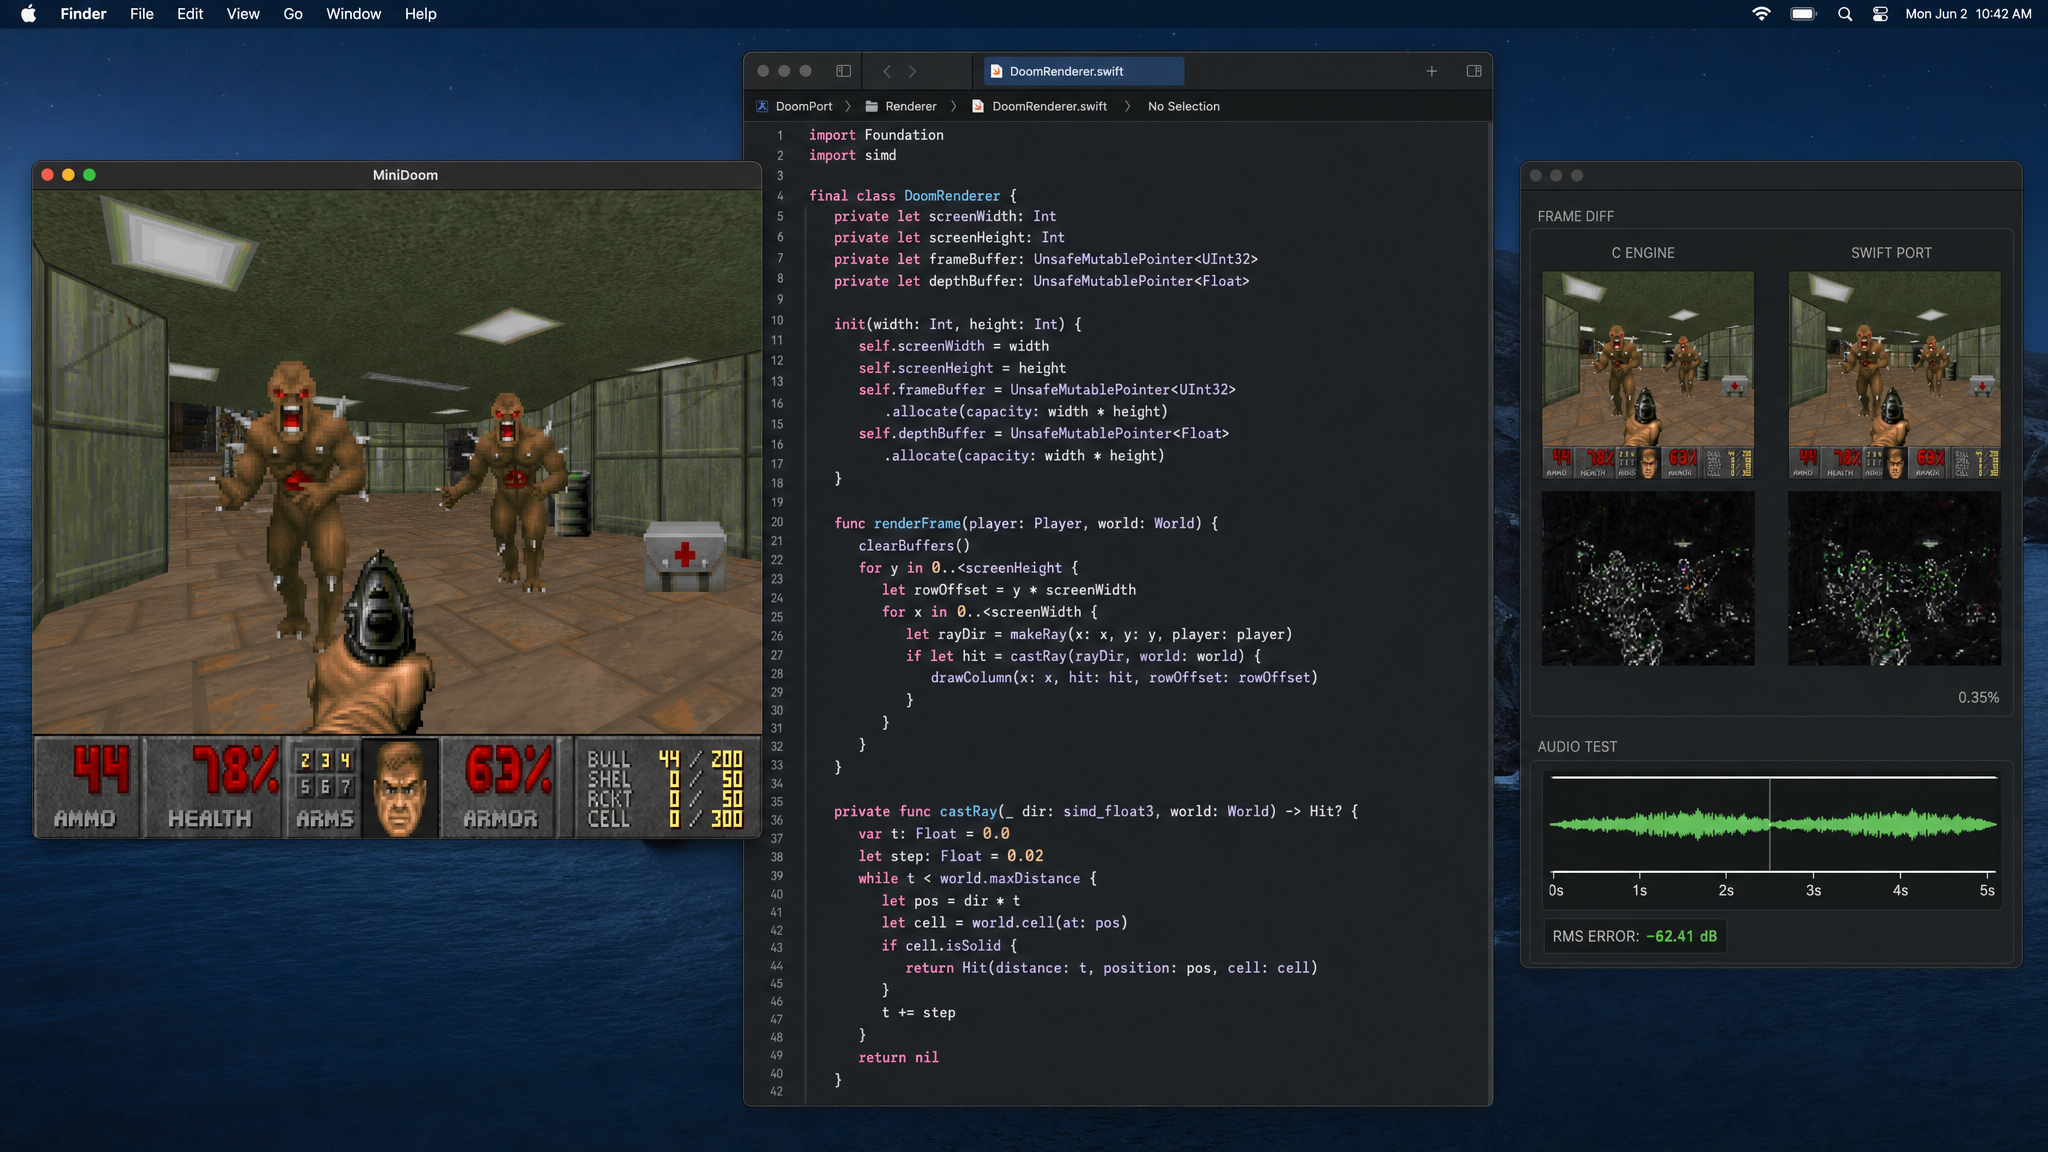Click the RMS ERROR -62.41 dB readout
This screenshot has height=1152, width=2048.
click(1634, 936)
